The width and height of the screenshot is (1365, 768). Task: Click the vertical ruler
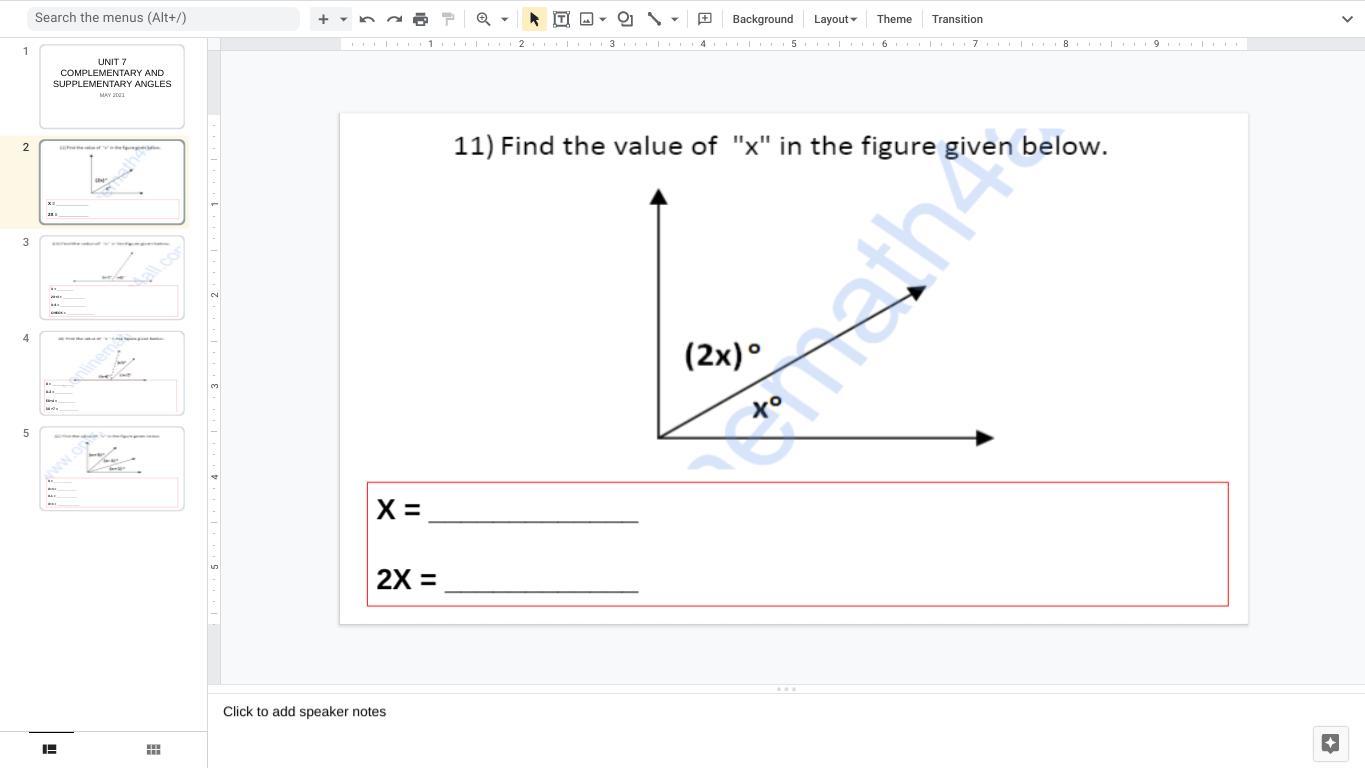tap(214, 368)
